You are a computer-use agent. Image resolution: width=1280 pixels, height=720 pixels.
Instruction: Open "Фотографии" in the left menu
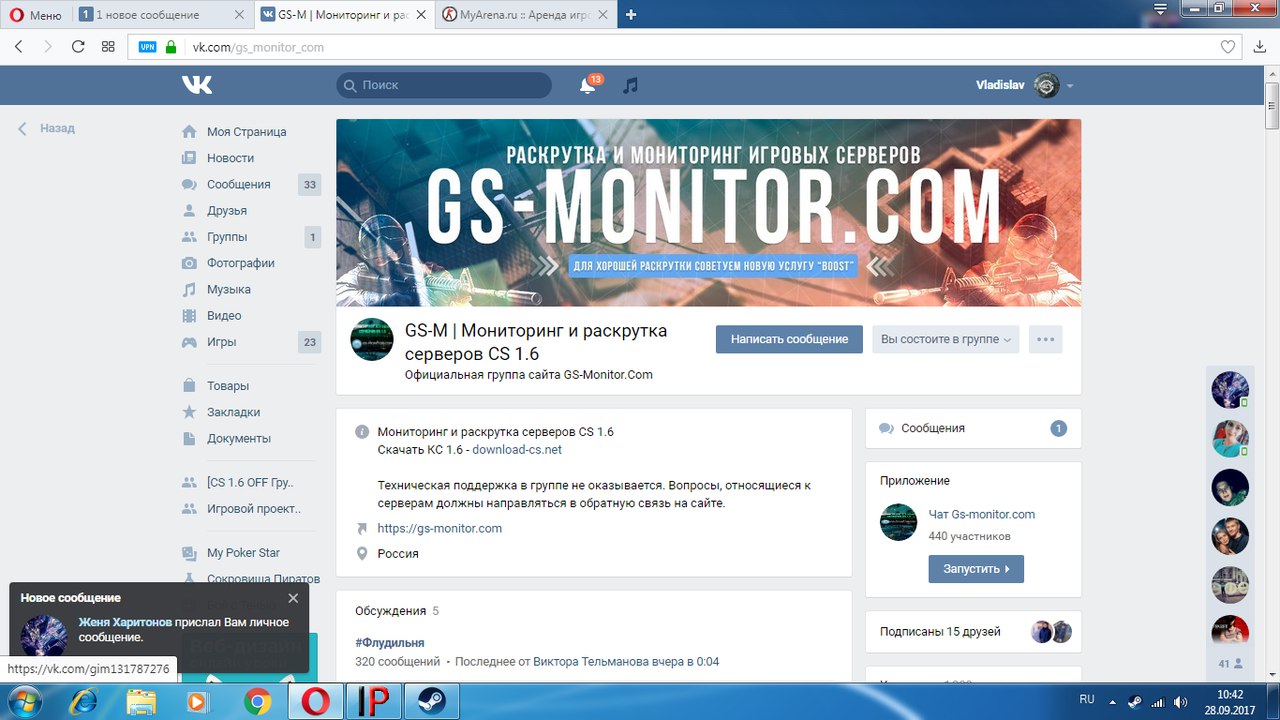240,263
